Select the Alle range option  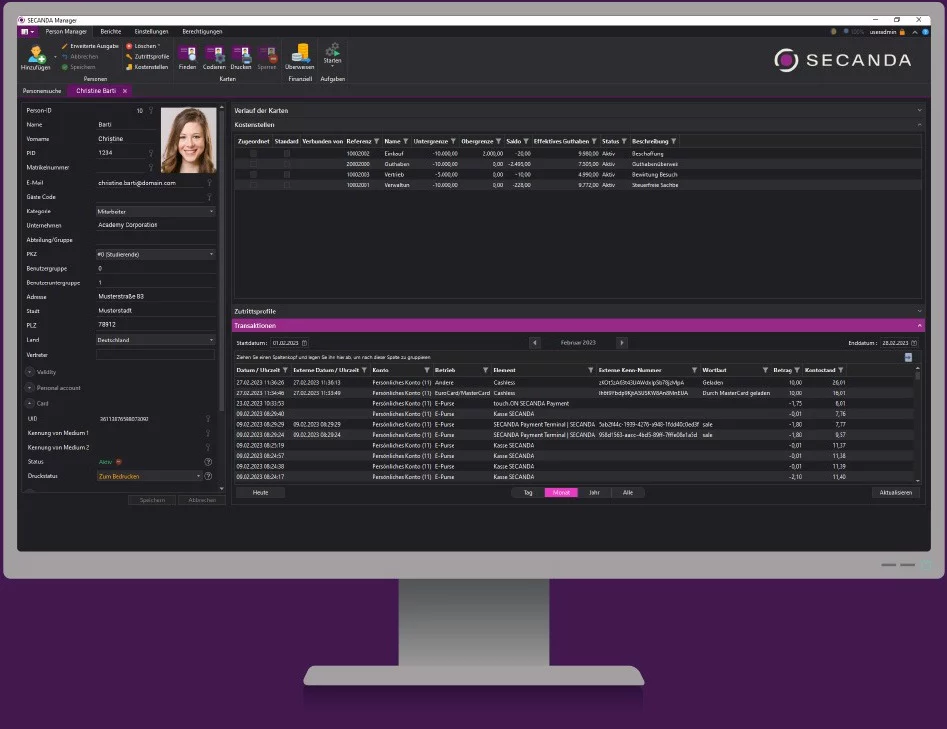628,492
